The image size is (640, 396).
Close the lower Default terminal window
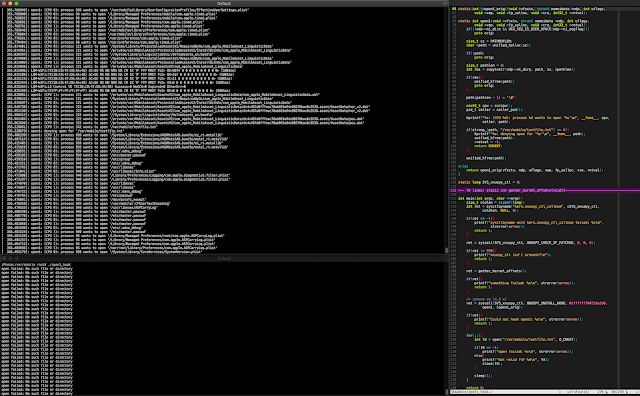pyautogui.click(x=4, y=258)
